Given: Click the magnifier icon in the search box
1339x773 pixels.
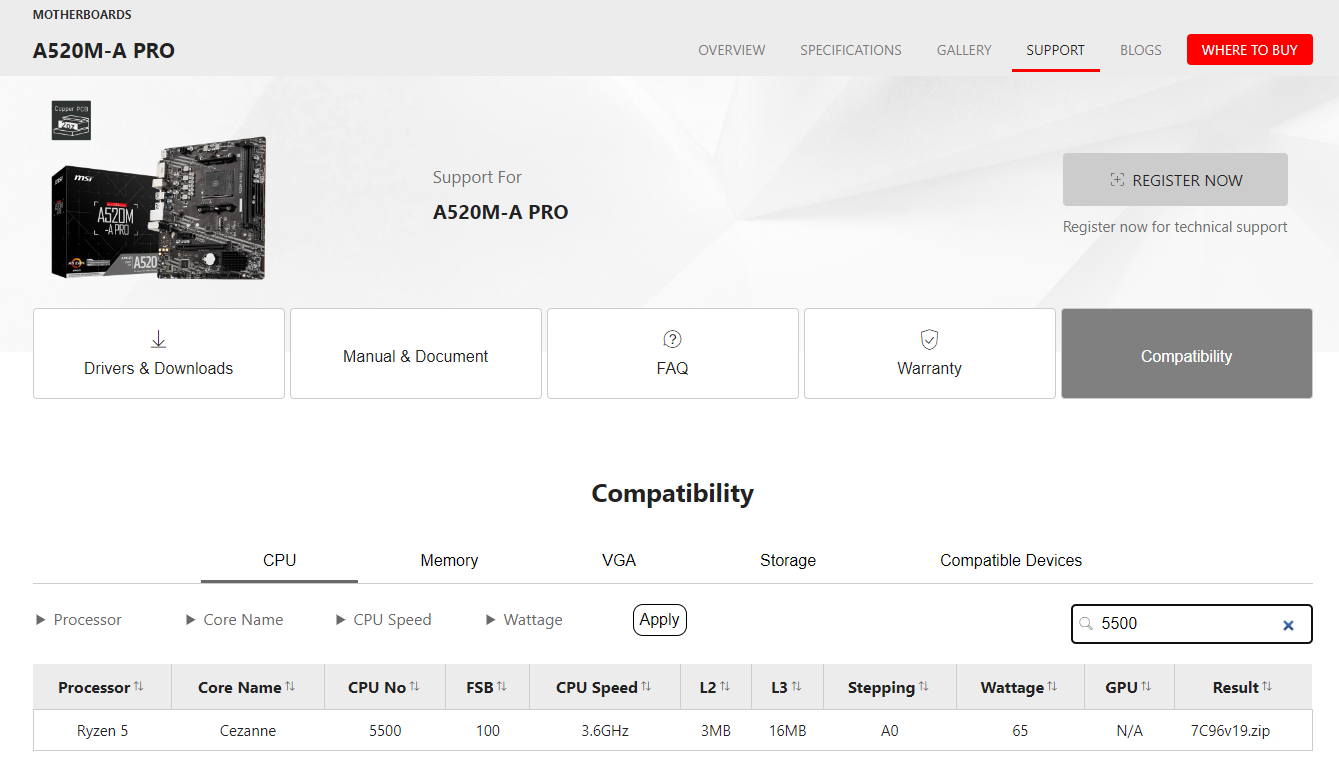Looking at the screenshot, I should [x=1086, y=624].
